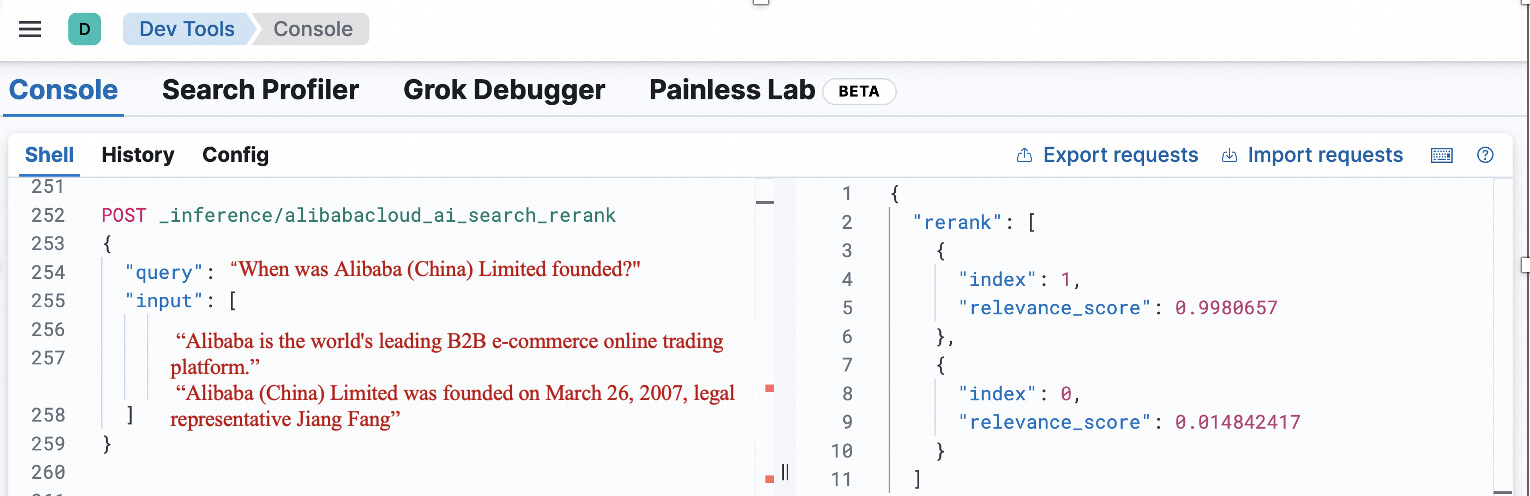The width and height of the screenshot is (1530, 496).
Task: Click output line number 6
Action: tap(847, 336)
